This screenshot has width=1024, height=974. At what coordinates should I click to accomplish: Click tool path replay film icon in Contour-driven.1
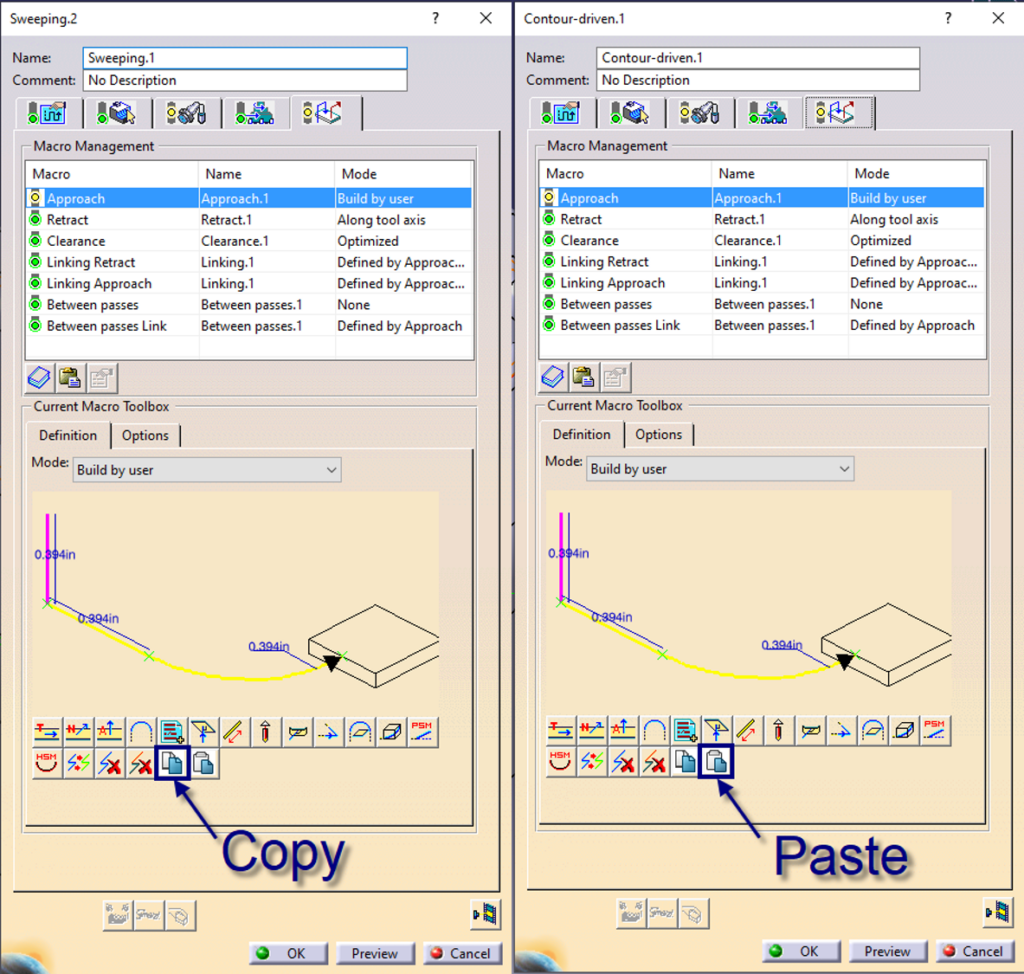coord(997,911)
